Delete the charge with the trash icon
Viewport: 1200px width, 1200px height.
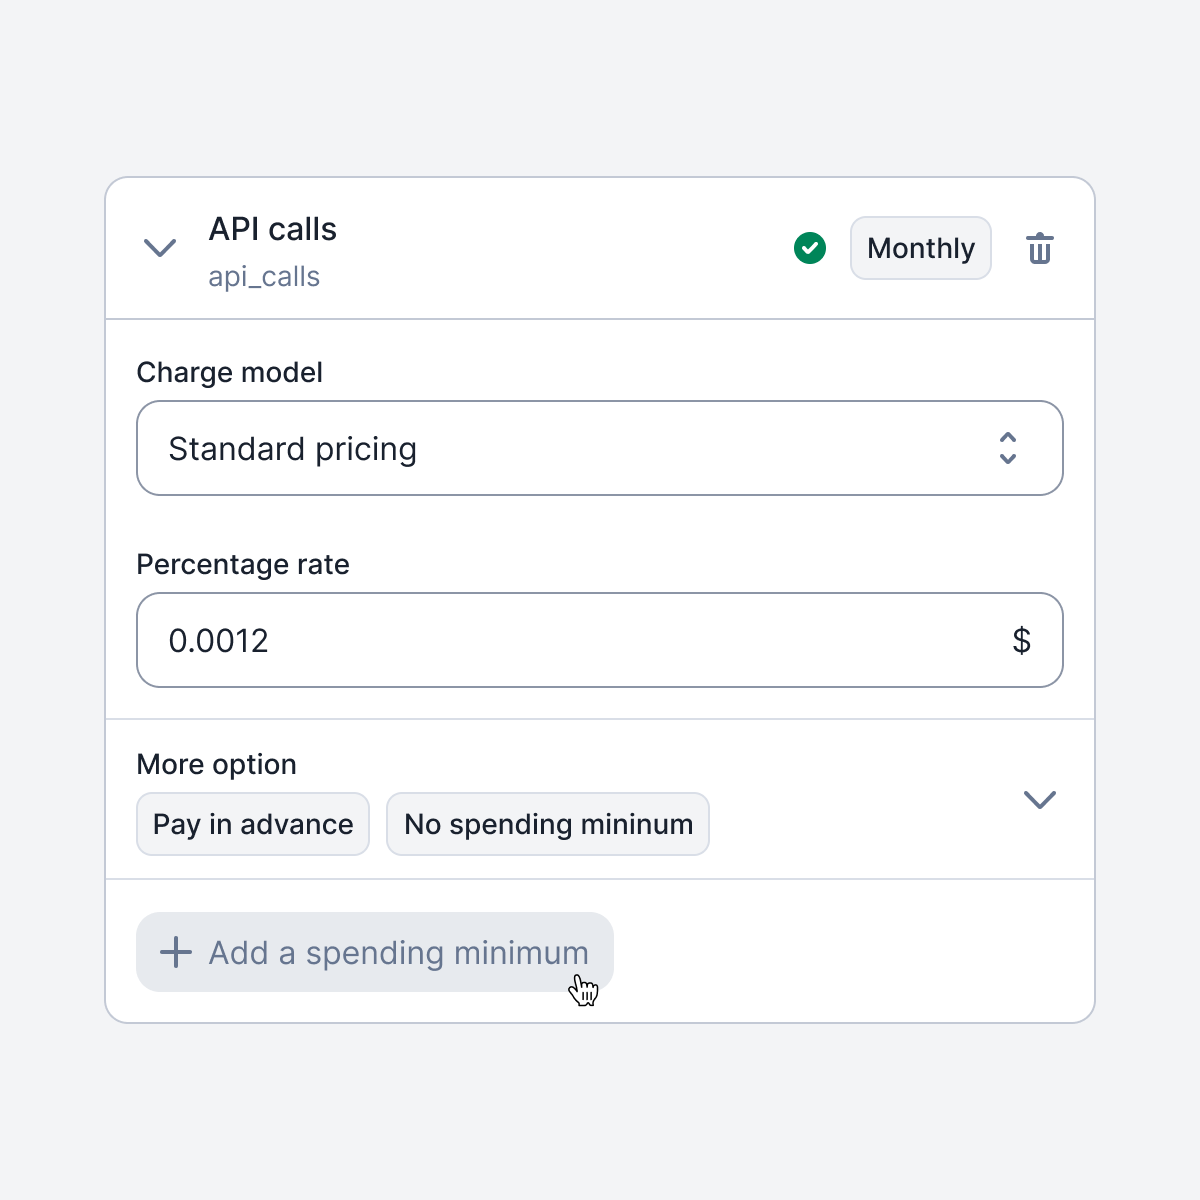click(x=1040, y=248)
